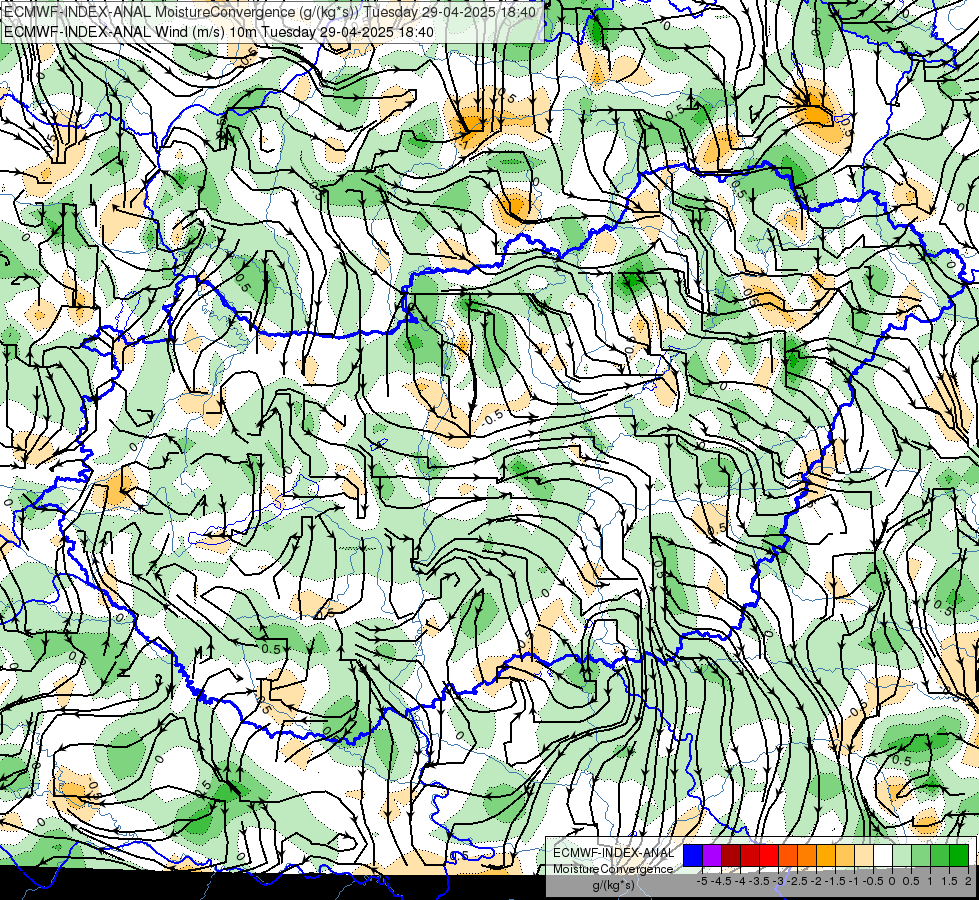Click the '-4.5' legend scale value

721,881
